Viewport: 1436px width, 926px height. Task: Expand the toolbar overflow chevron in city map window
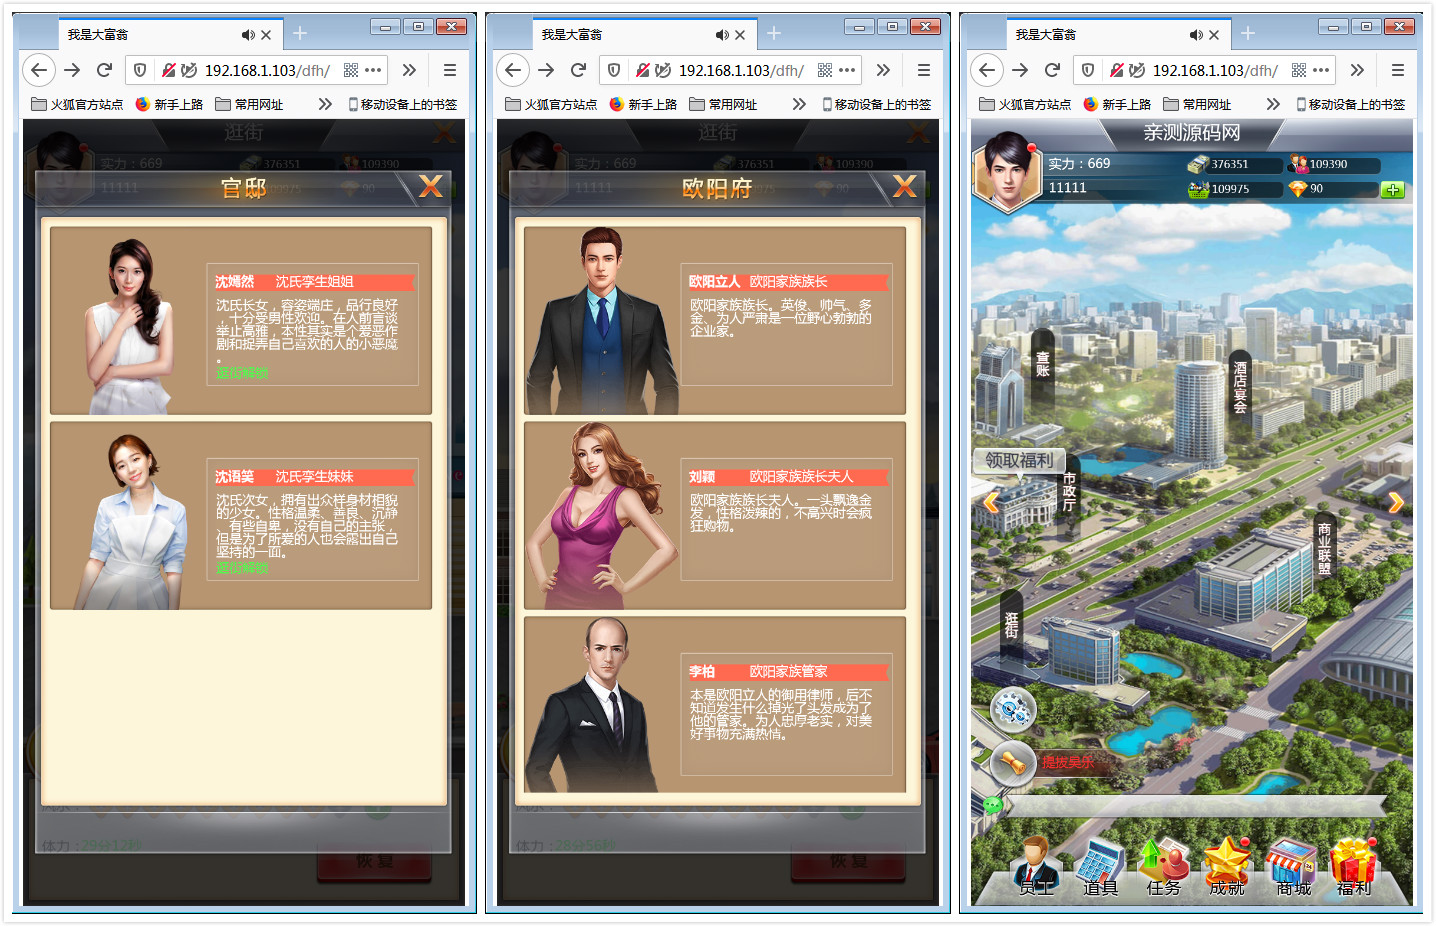coord(1357,70)
